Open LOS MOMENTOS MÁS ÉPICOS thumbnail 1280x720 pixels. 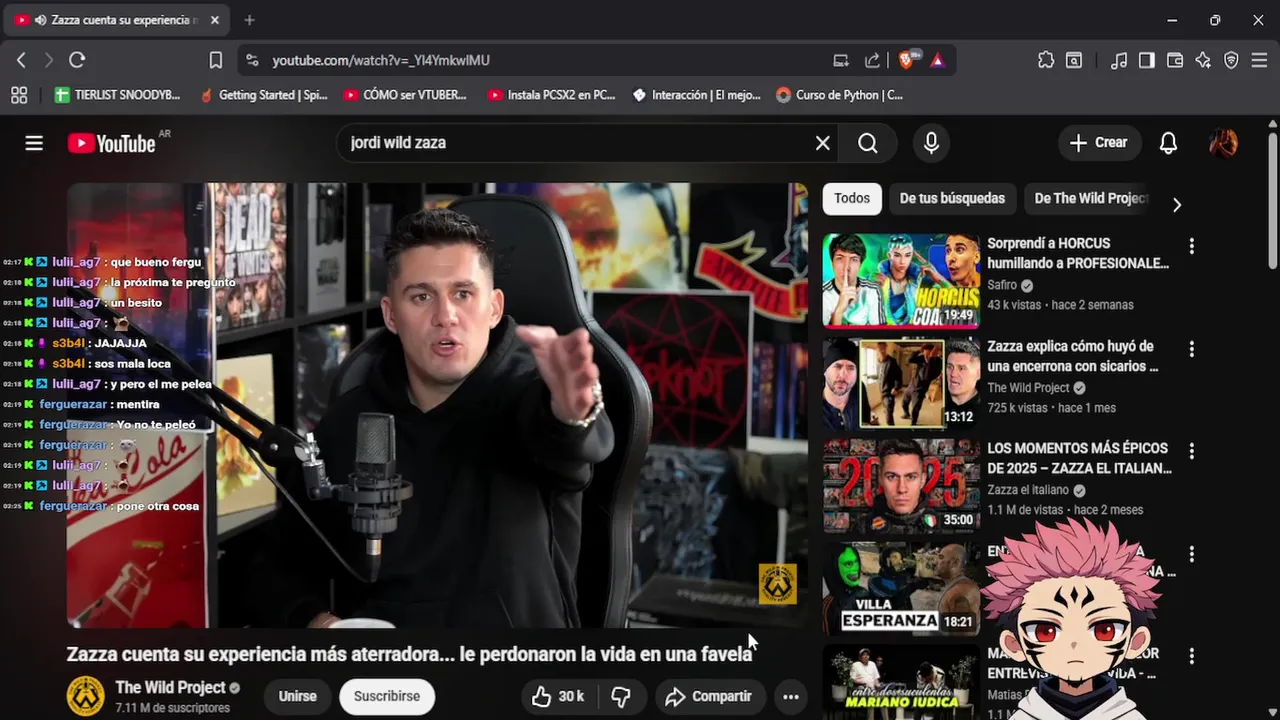point(901,486)
